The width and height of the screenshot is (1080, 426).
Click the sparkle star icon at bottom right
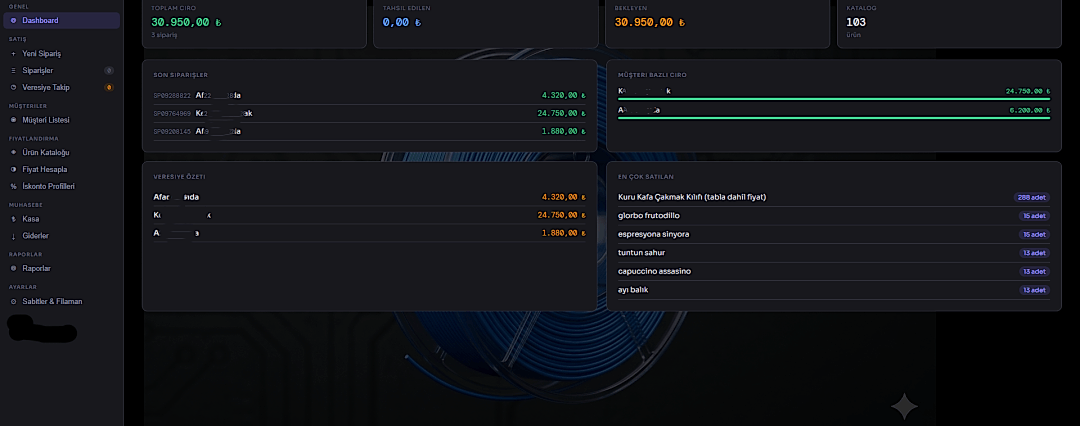(x=904, y=407)
